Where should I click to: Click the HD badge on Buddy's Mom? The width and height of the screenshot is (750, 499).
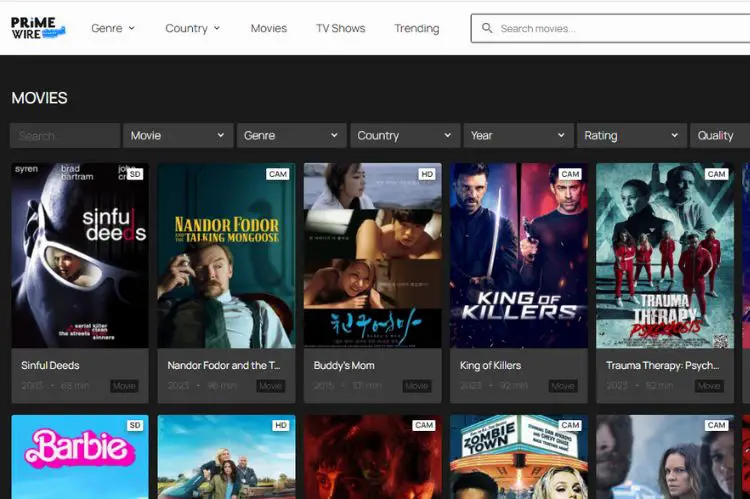[427, 174]
